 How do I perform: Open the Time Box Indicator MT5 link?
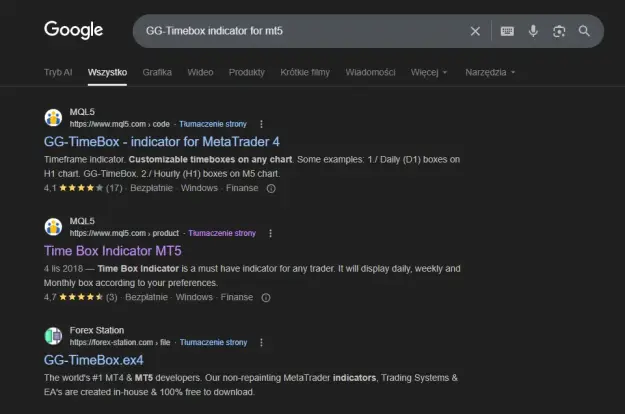pyautogui.click(x=112, y=251)
